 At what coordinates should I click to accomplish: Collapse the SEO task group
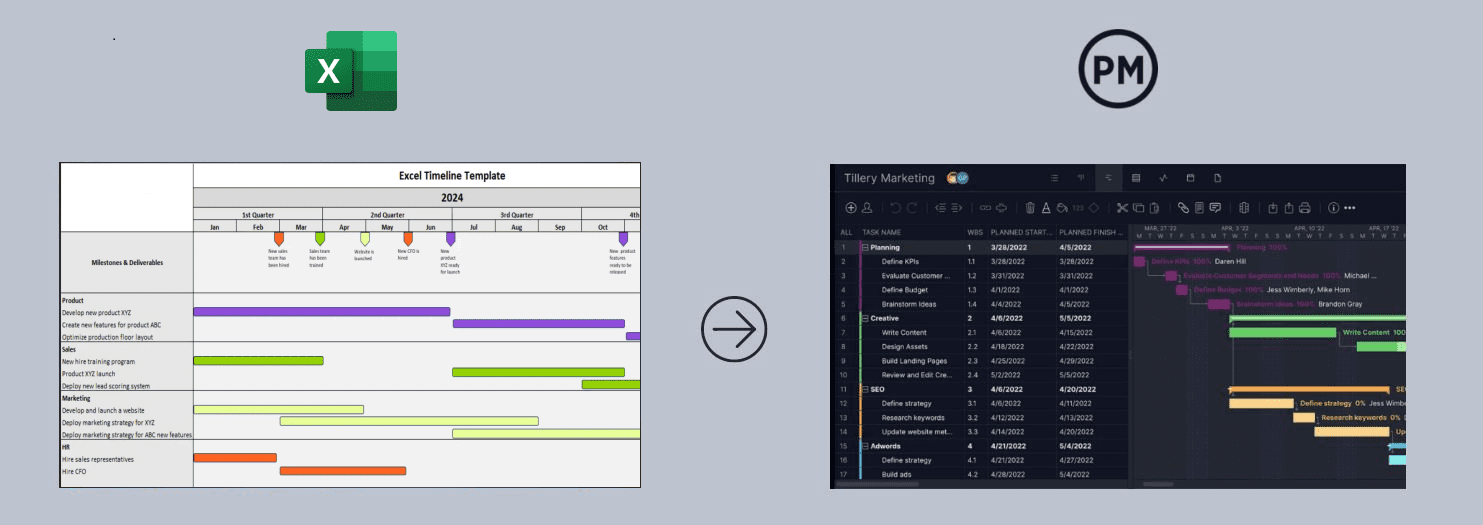coord(865,389)
